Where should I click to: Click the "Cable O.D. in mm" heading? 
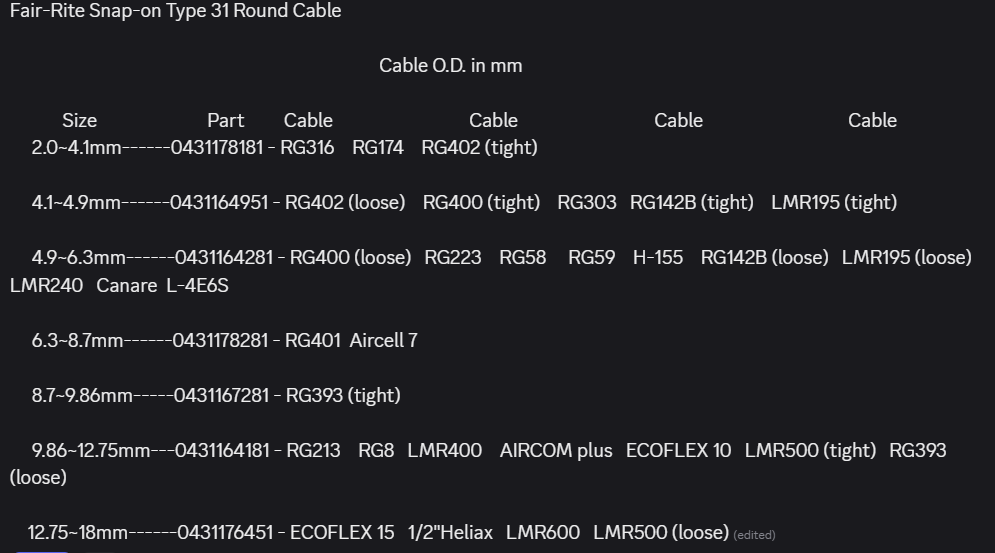click(450, 66)
